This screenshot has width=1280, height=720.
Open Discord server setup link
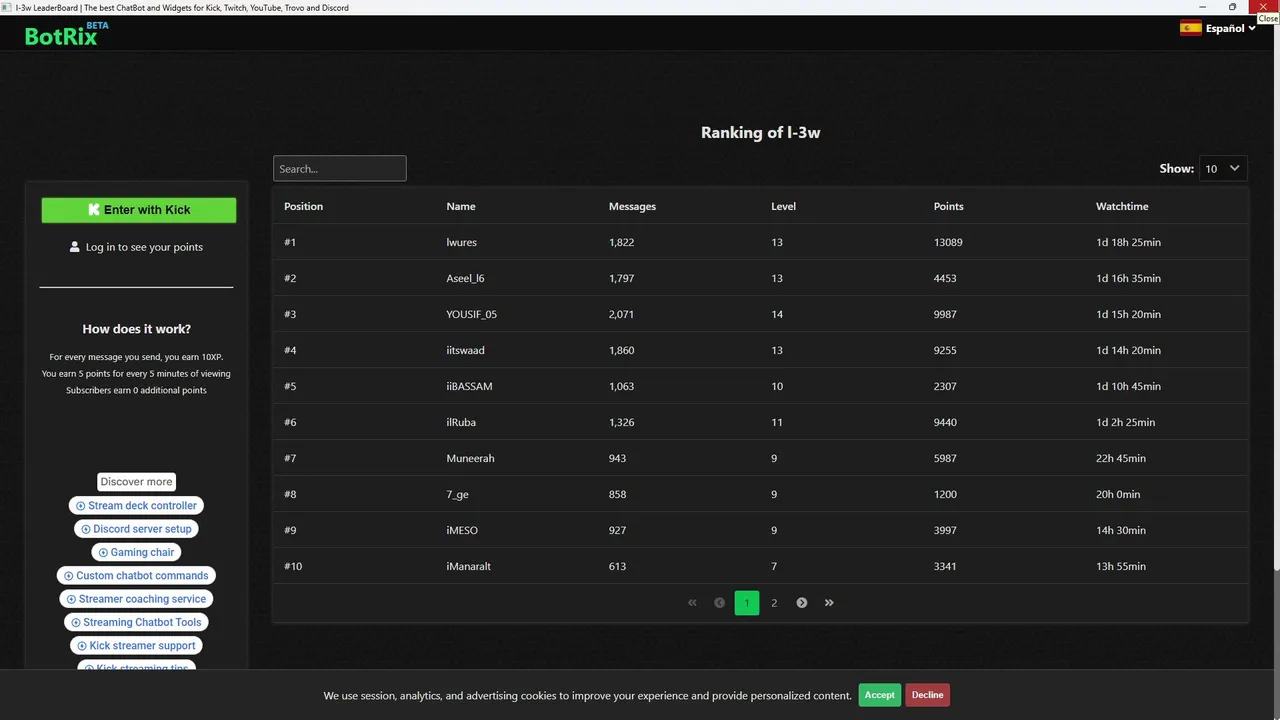point(136,529)
